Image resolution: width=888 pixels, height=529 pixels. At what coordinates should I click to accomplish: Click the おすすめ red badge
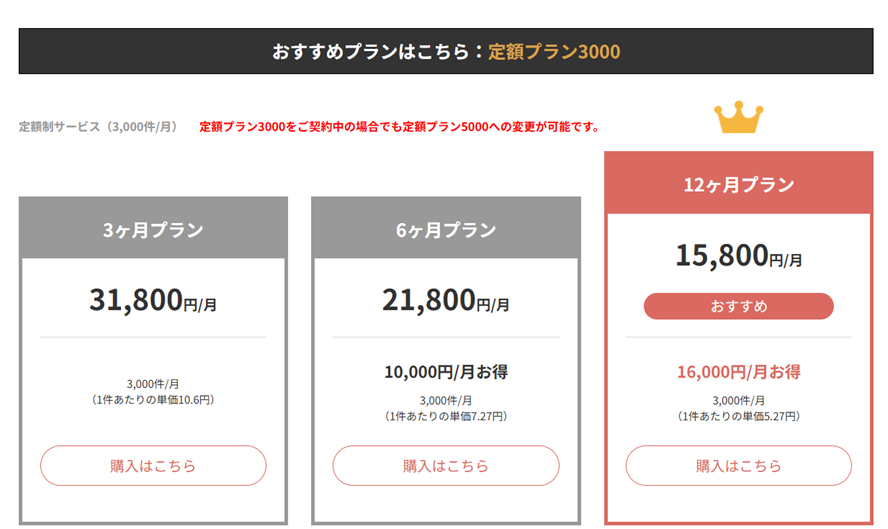[x=738, y=306]
